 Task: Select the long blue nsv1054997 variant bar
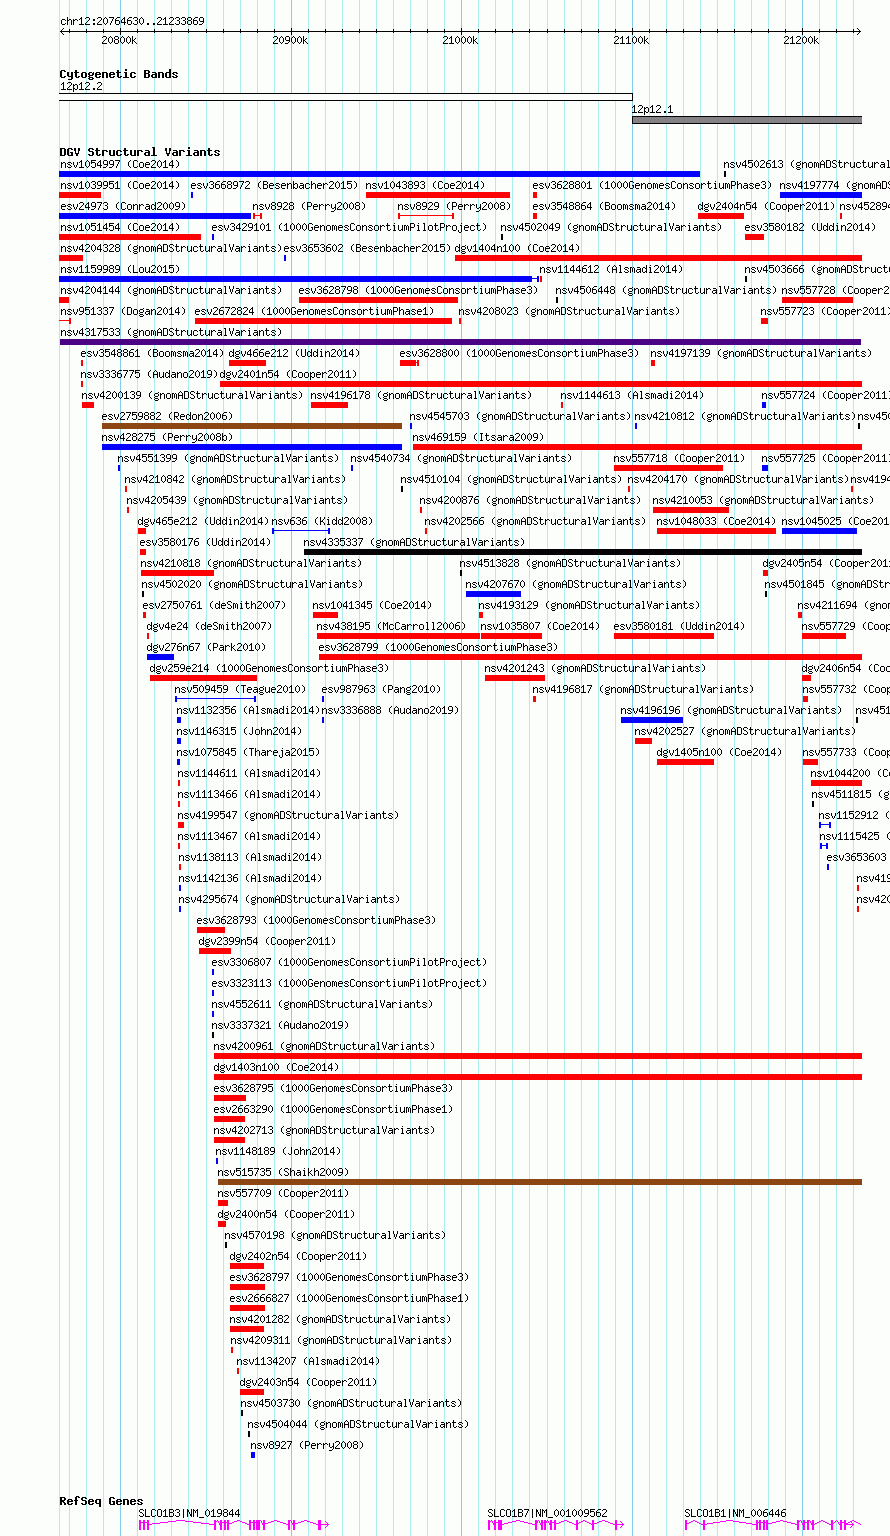[x=379, y=174]
